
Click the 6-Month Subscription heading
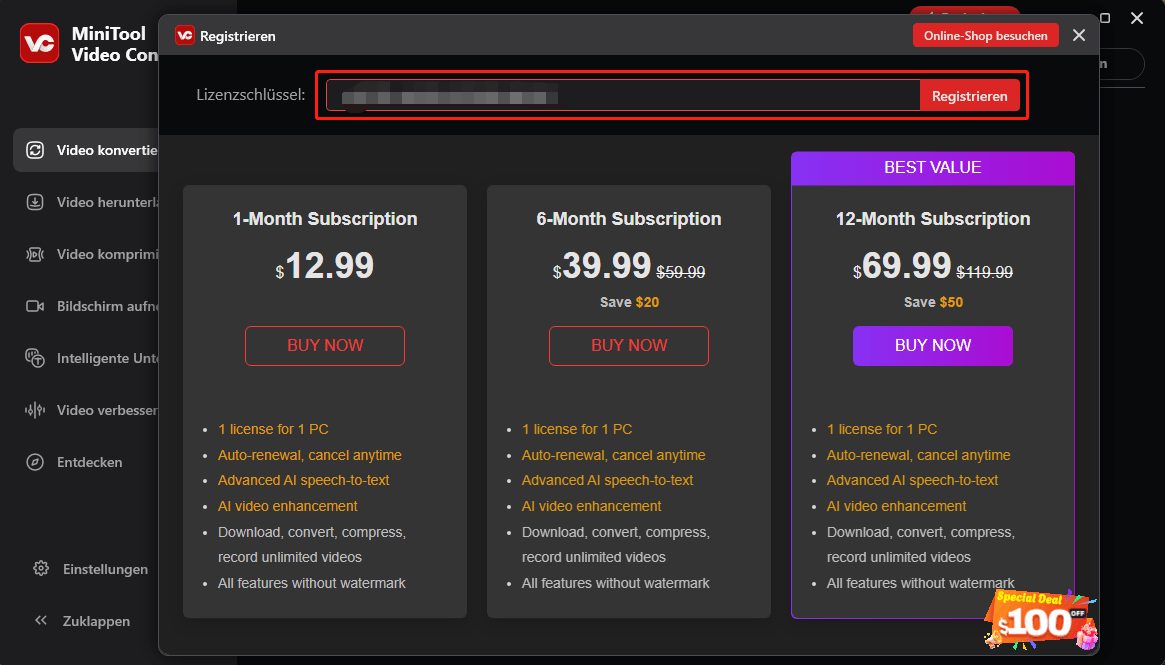(629, 219)
